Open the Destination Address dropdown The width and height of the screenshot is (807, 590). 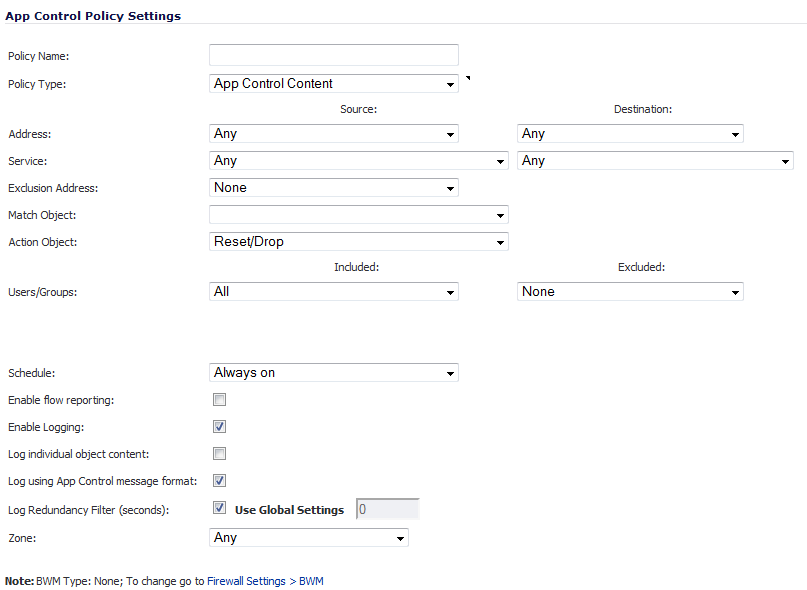[x=630, y=134]
